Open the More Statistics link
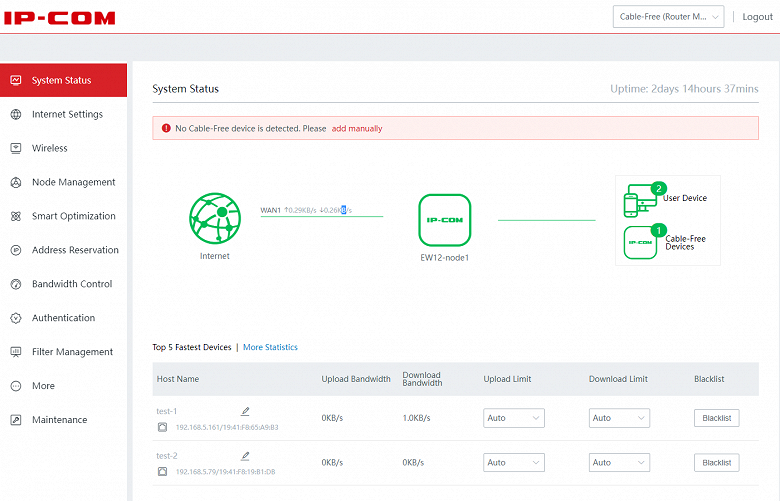The image size is (780, 501). [270, 347]
